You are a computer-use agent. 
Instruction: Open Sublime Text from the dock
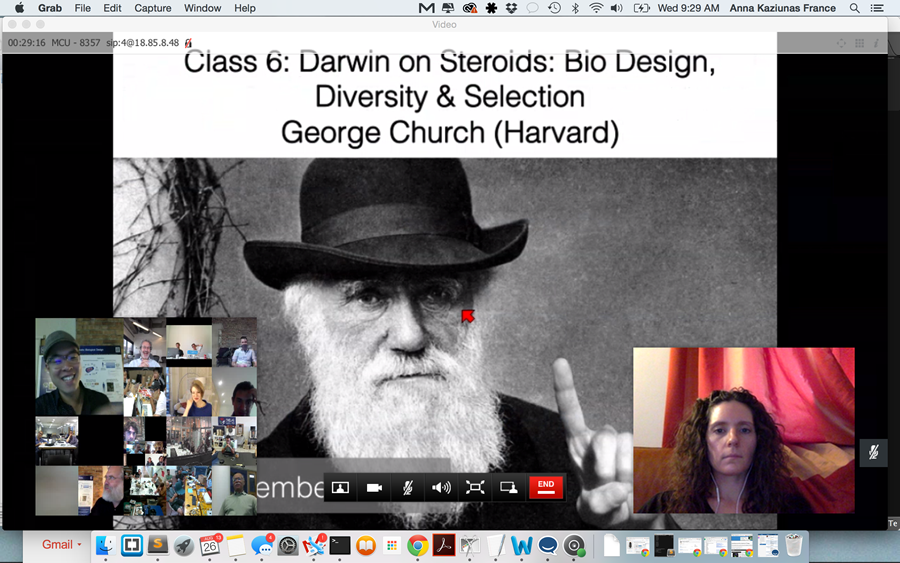158,545
